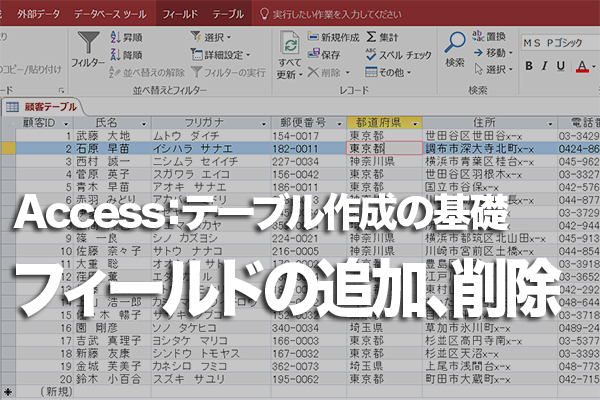The width and height of the screenshot is (600, 400).
Task: Click the すべて更新 refresh icon
Action: tap(290, 43)
